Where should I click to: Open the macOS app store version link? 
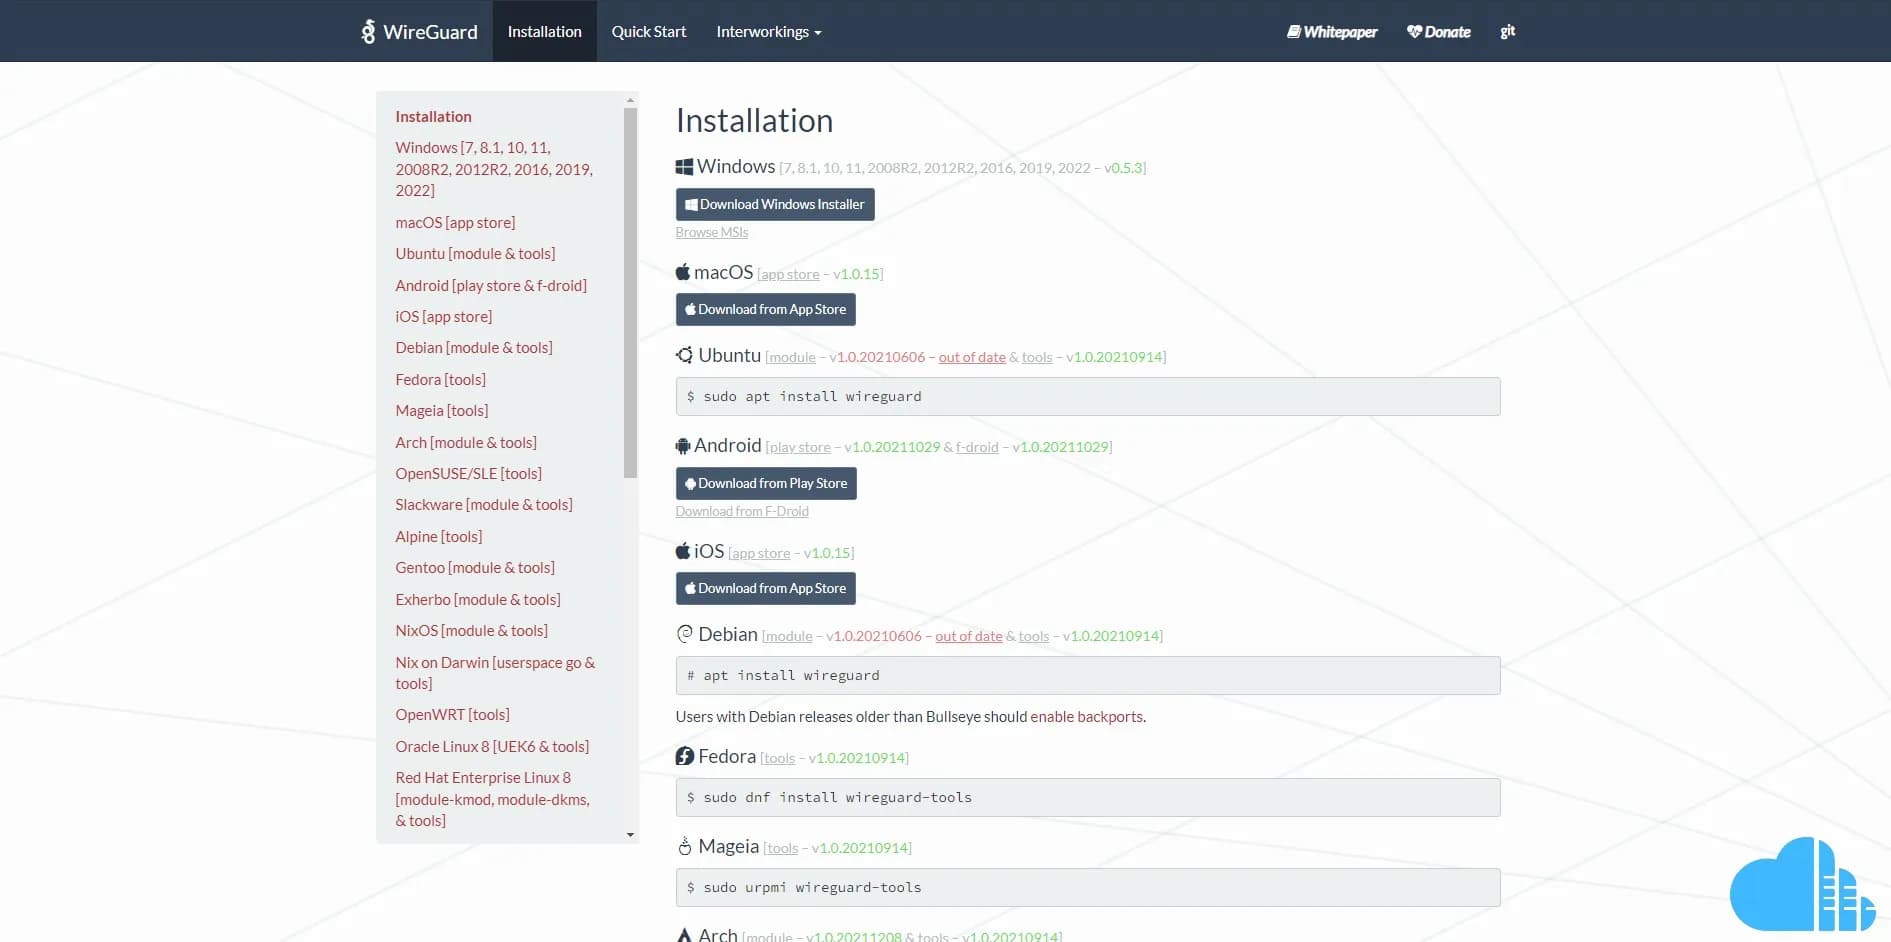point(790,274)
